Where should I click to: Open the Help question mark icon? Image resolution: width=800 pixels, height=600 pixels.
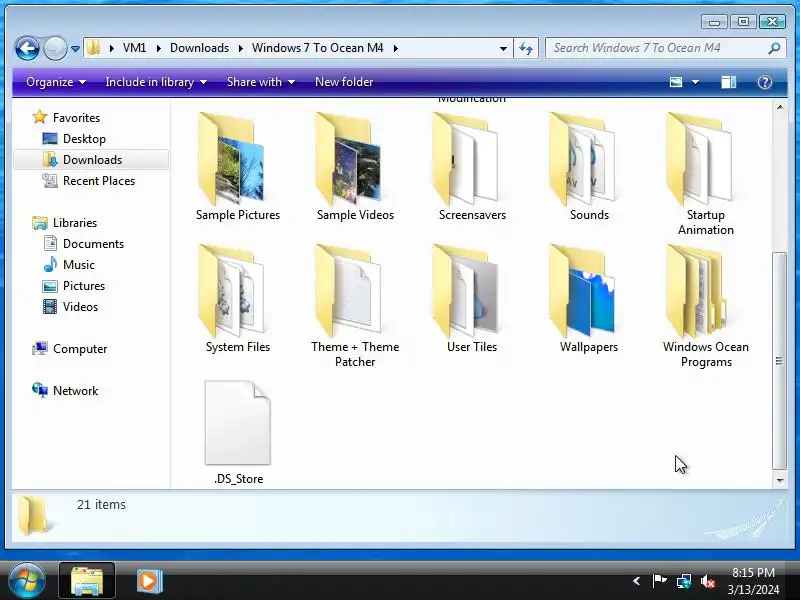point(765,82)
